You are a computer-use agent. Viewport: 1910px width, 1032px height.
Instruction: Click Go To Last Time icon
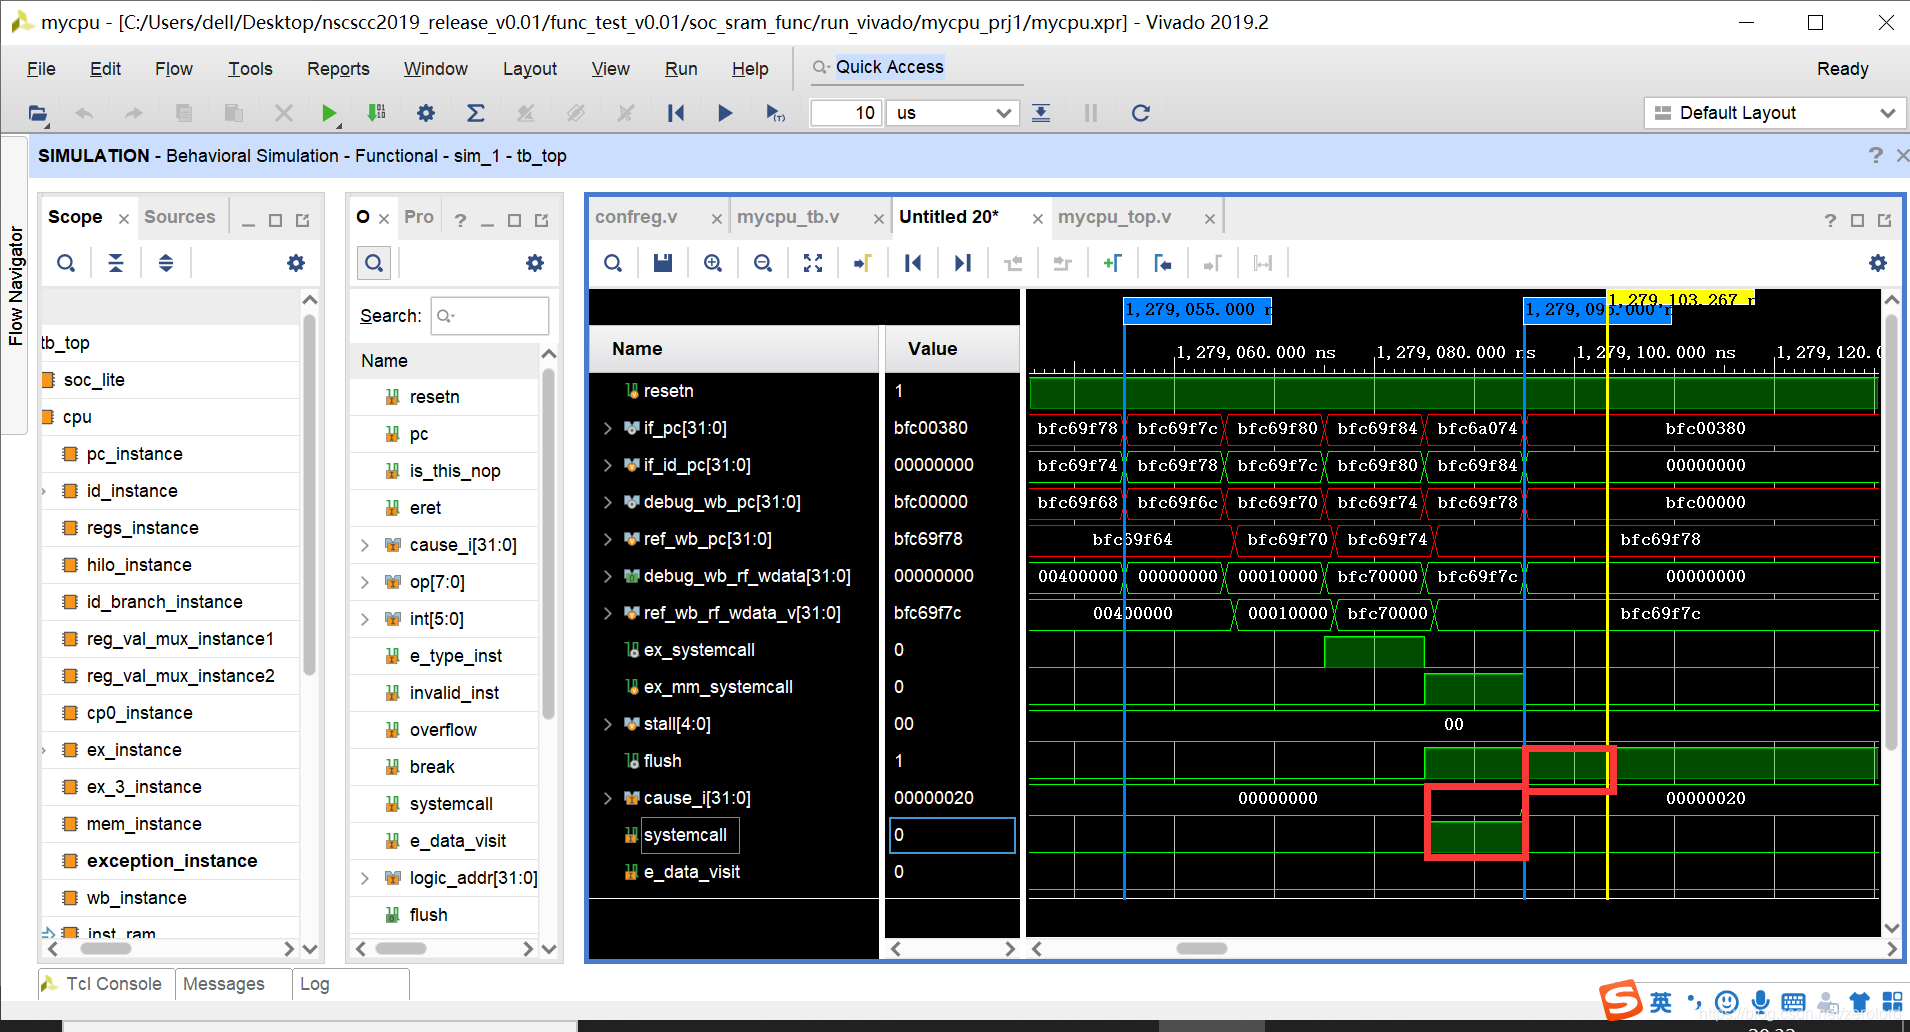pyautogui.click(x=963, y=263)
